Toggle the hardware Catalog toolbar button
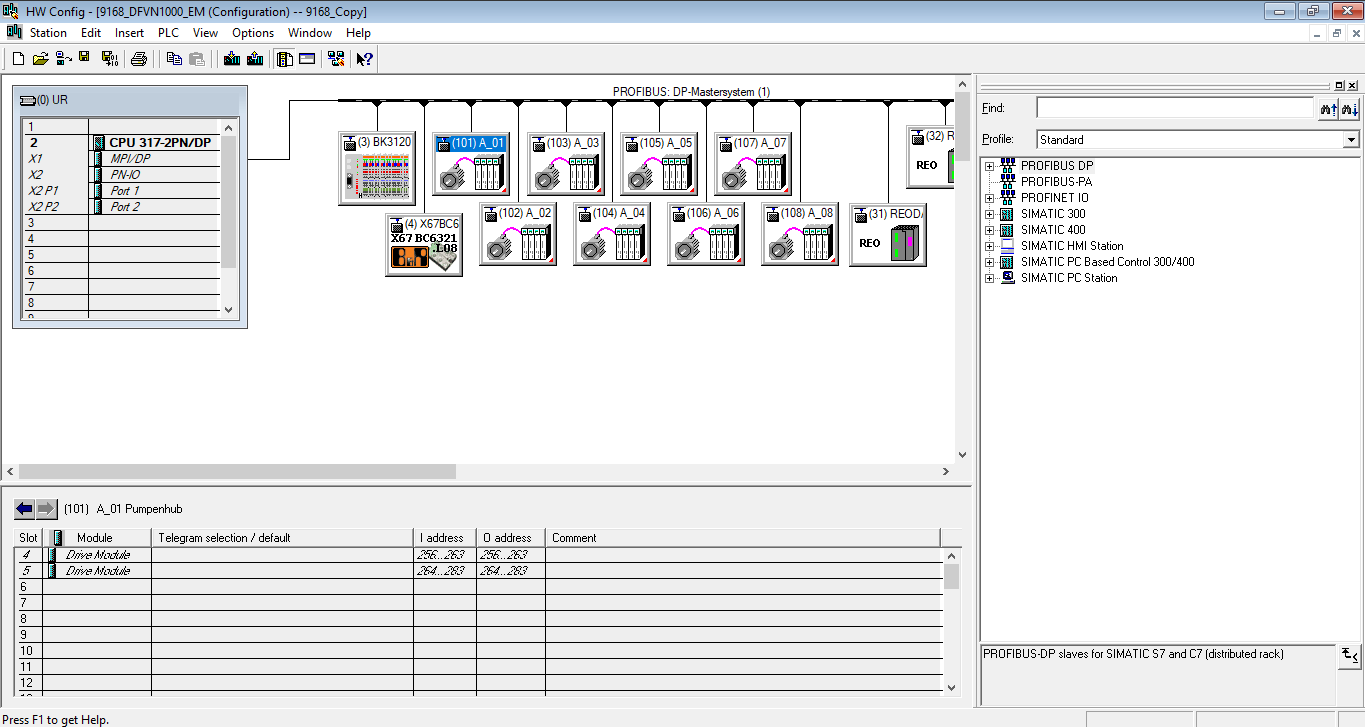The width and height of the screenshot is (1365, 727). [x=285, y=59]
